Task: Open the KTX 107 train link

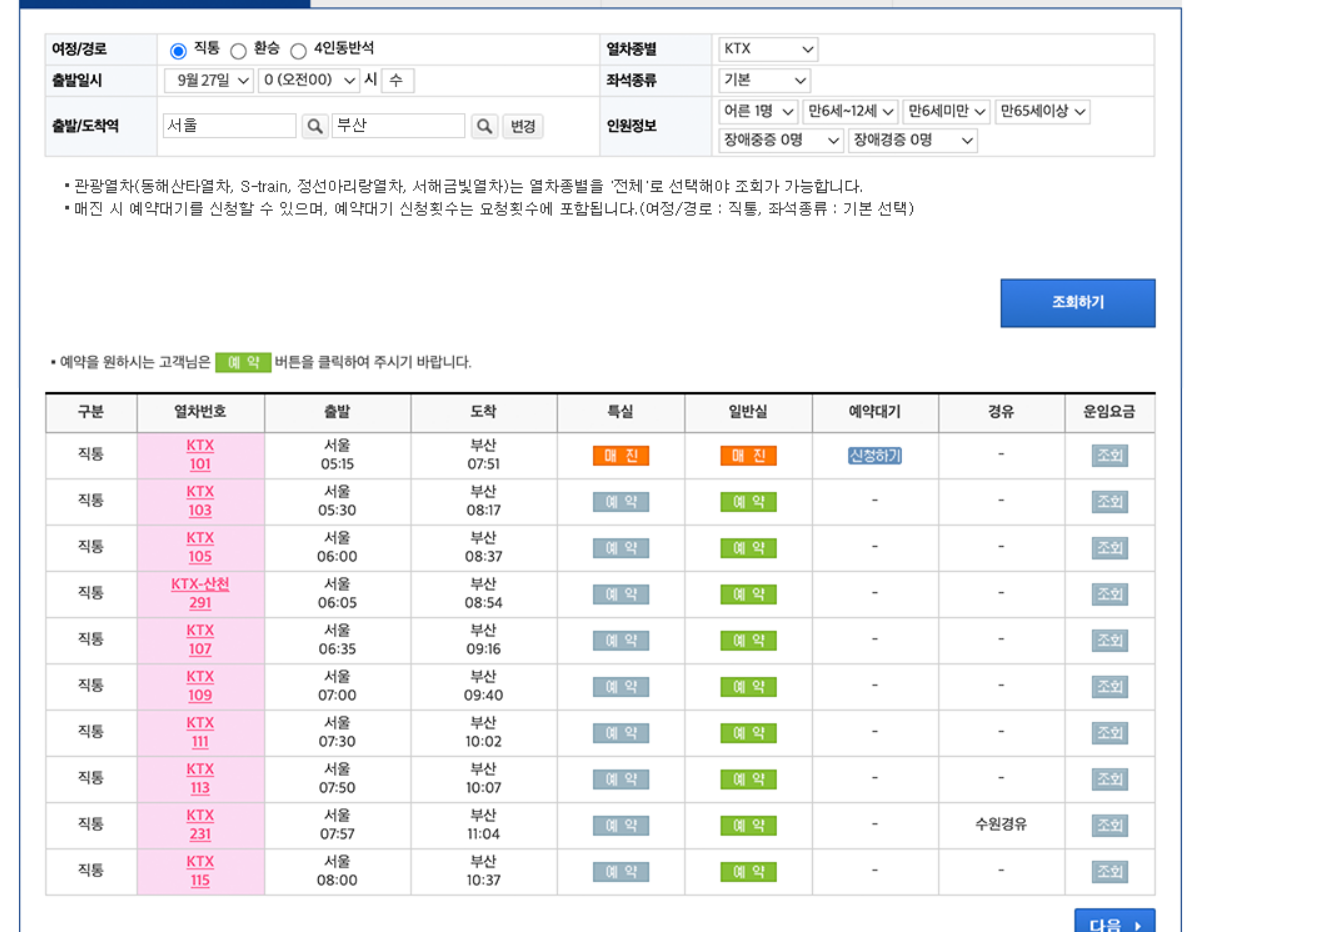Action: pyautogui.click(x=200, y=640)
